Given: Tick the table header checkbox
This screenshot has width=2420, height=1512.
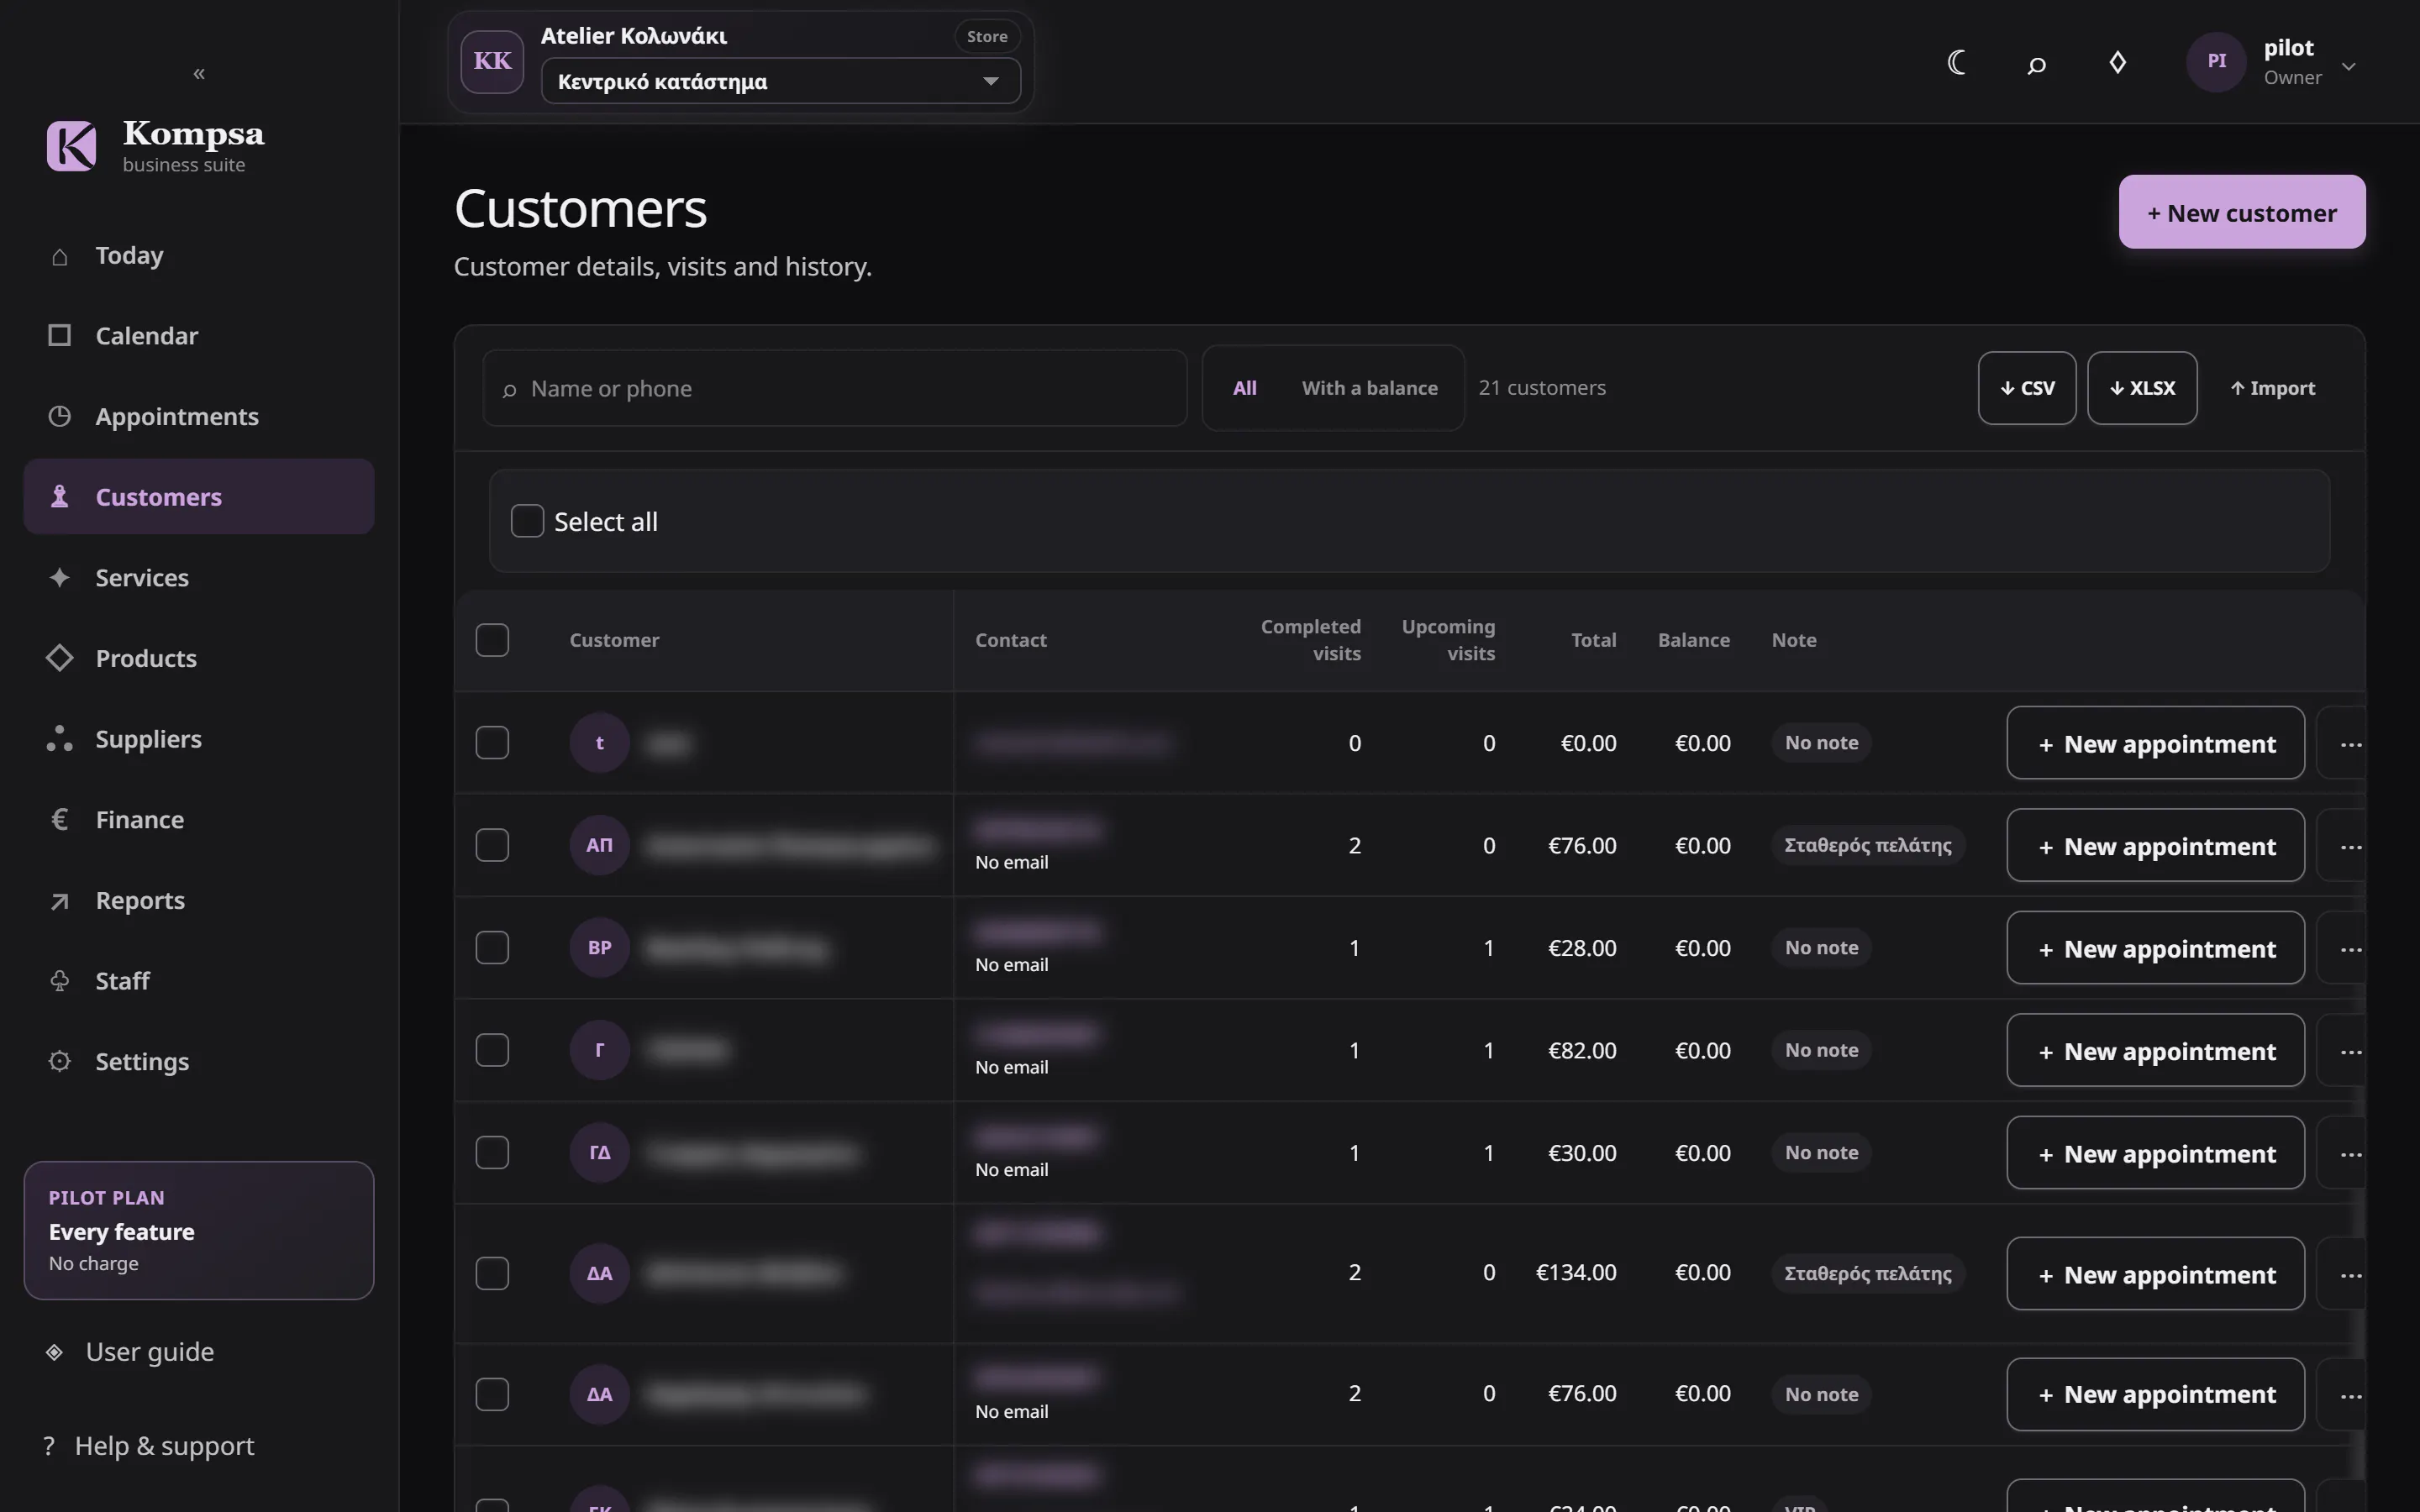Looking at the screenshot, I should pyautogui.click(x=492, y=640).
